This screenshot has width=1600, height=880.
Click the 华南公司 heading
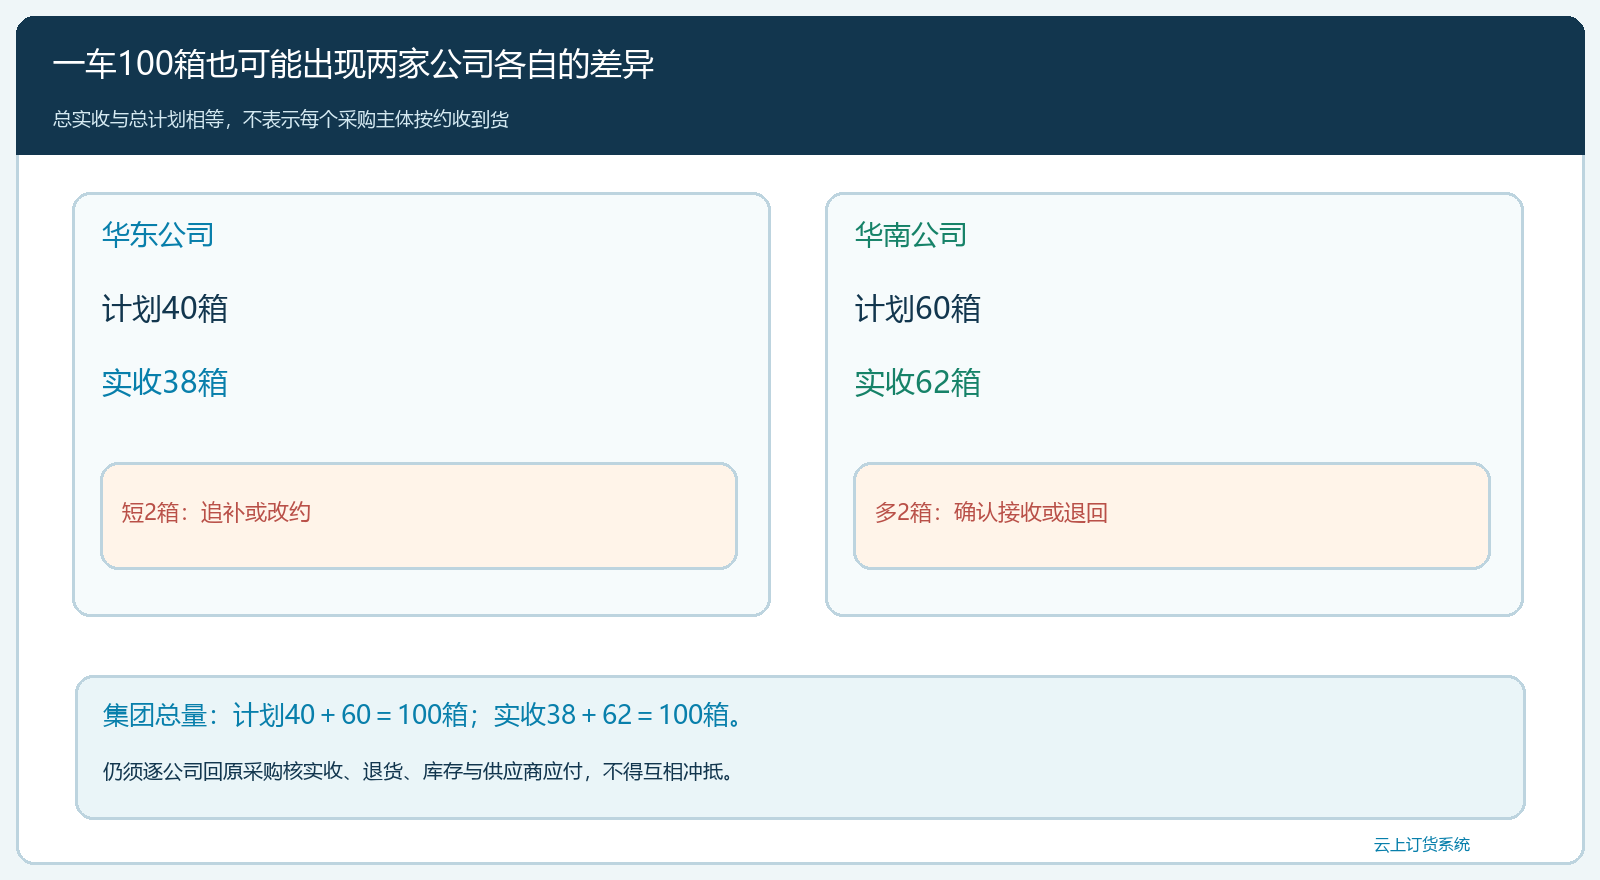pos(911,235)
